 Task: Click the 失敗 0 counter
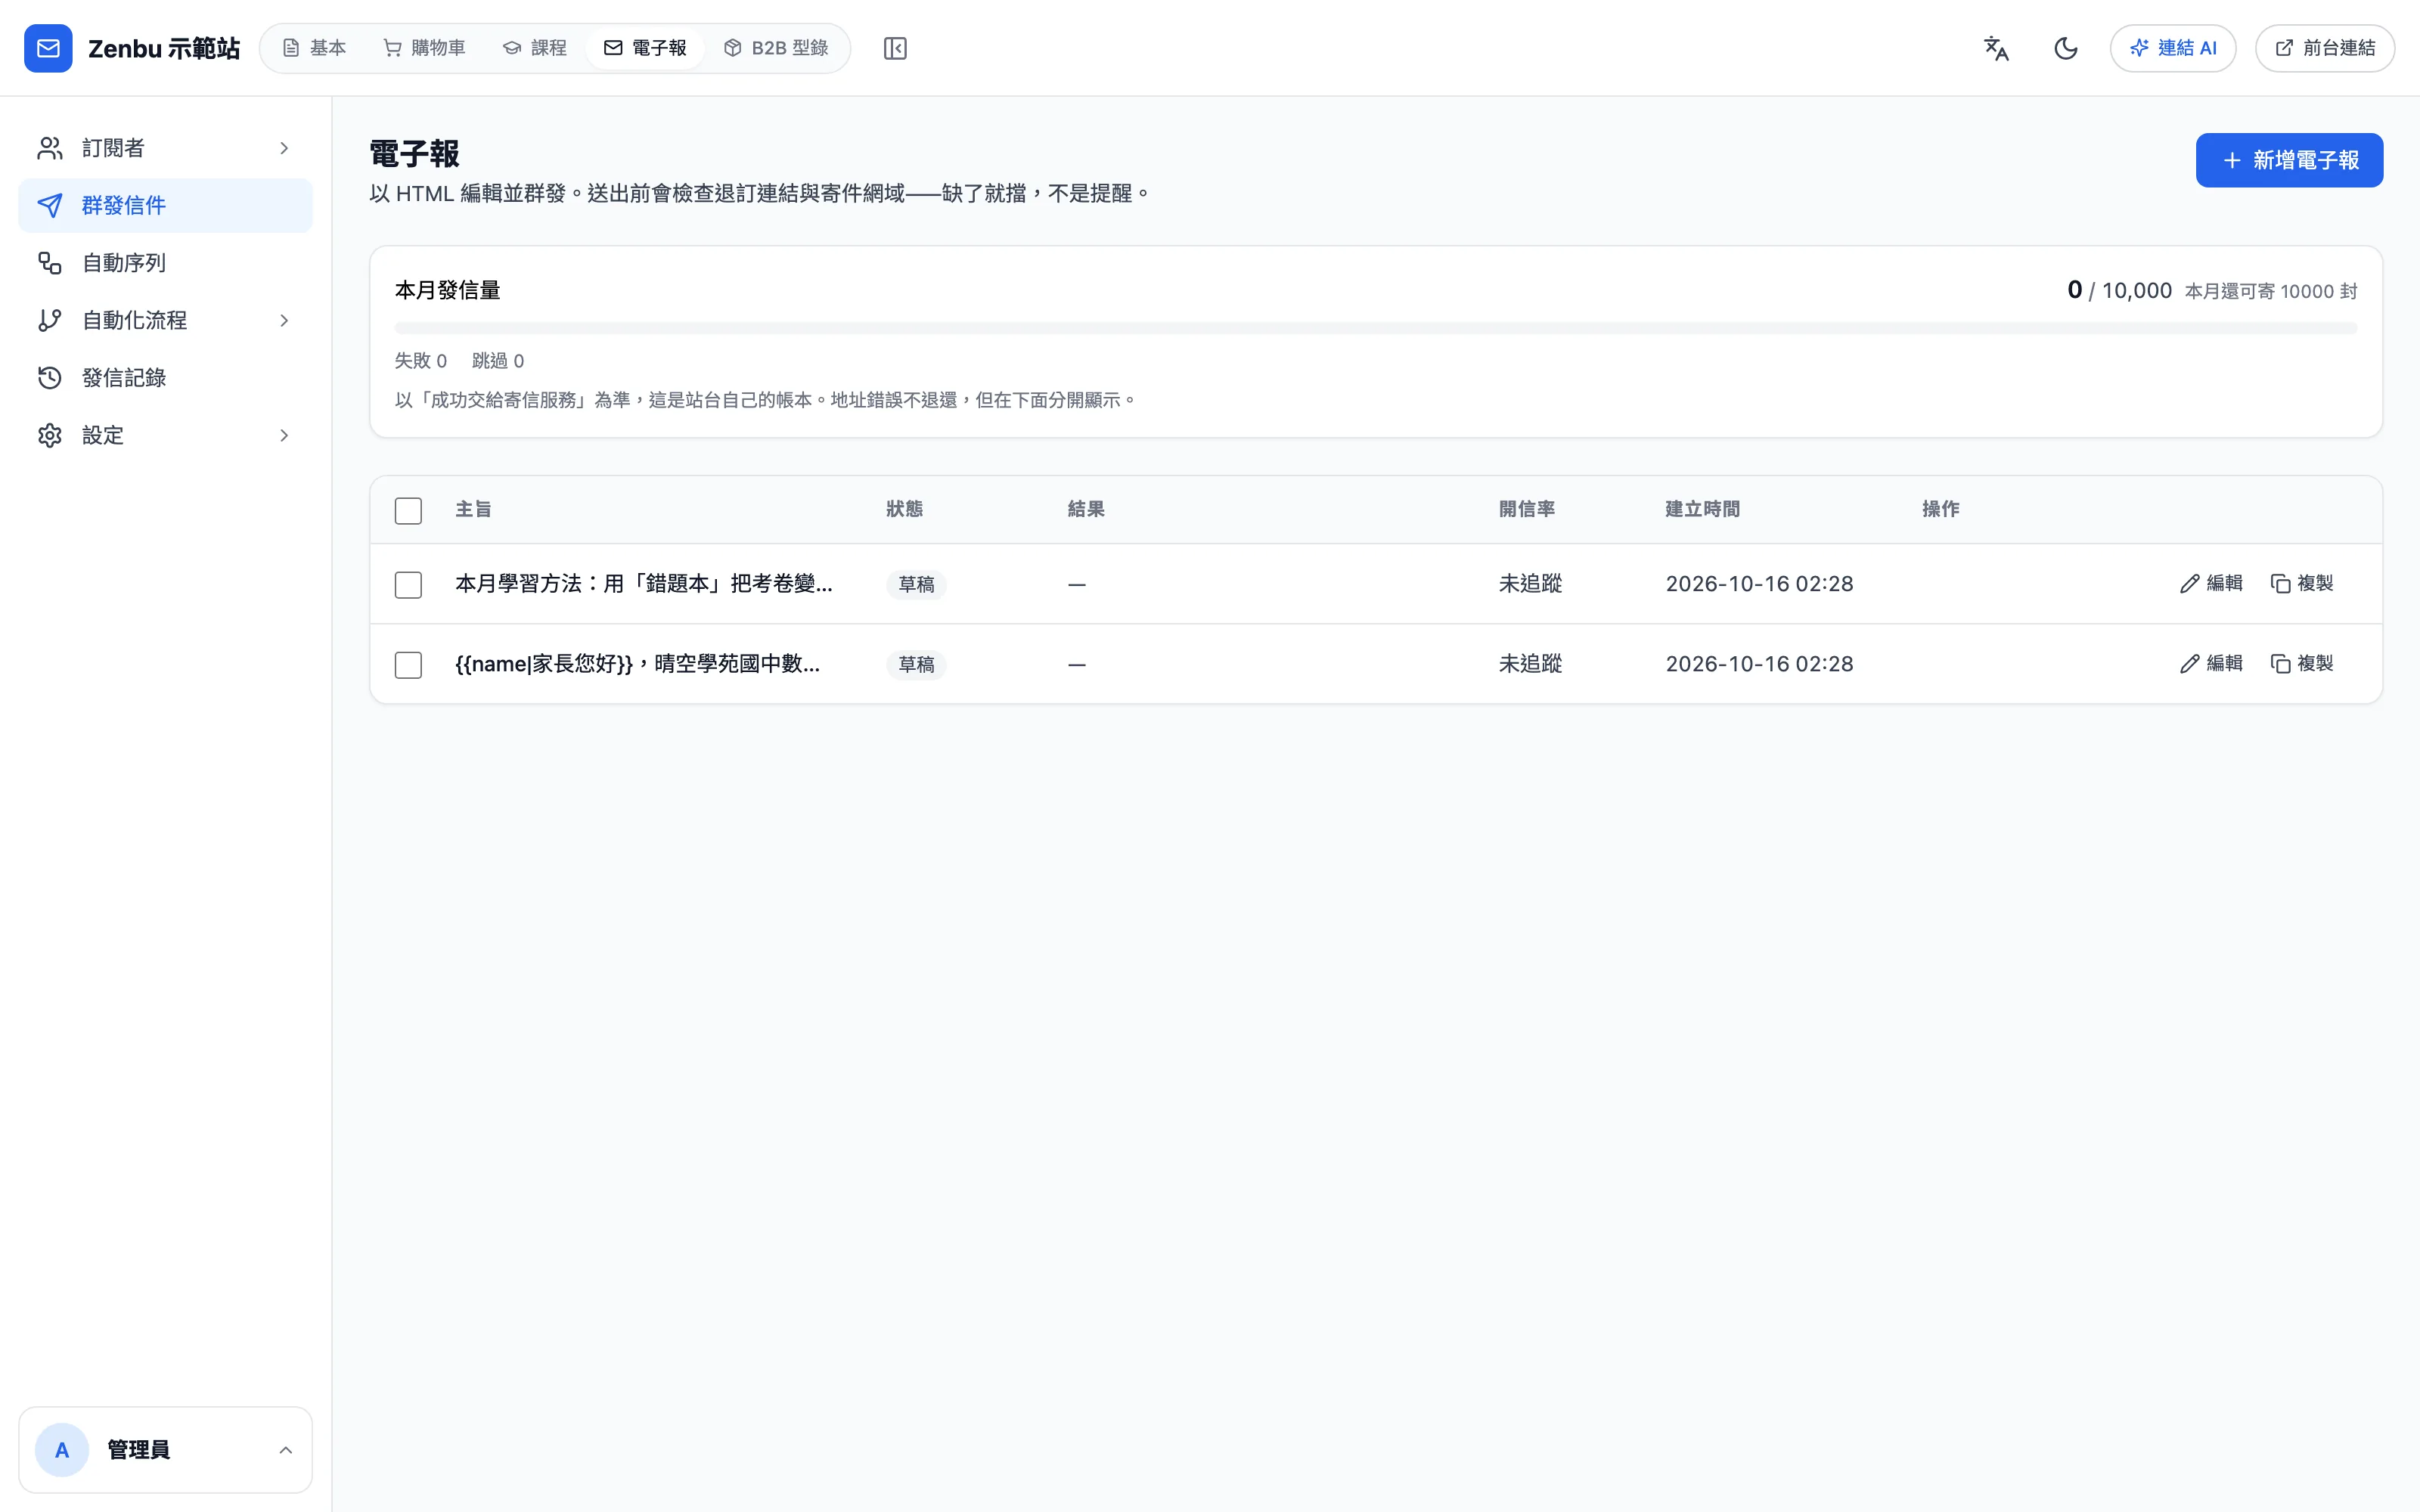click(x=420, y=360)
